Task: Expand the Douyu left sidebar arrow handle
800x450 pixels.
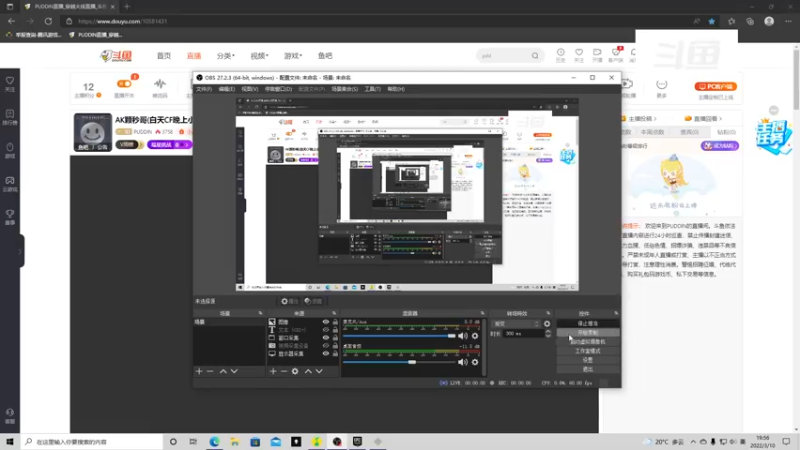Action: click(x=20, y=251)
